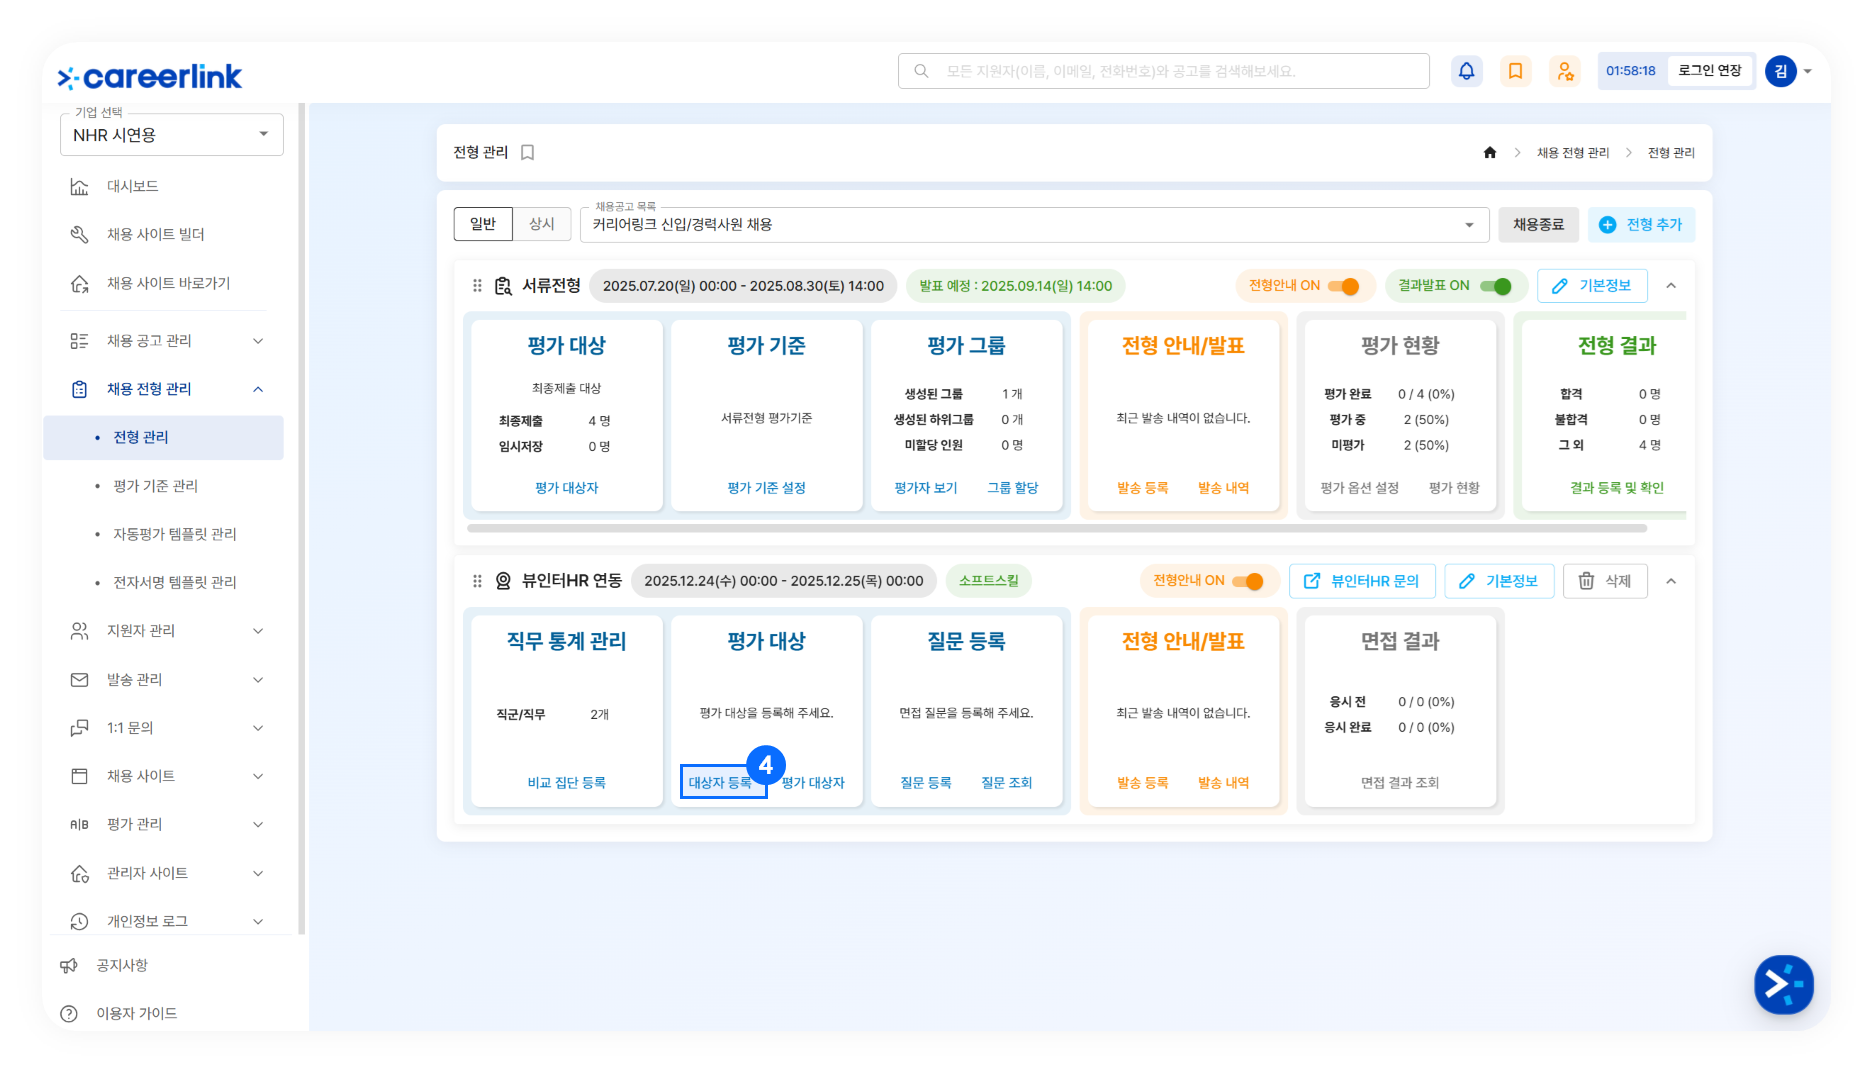The width and height of the screenshot is (1873, 1073).
Task: Toggle 뷰인터HR 전형안내 ON switch
Action: (1247, 581)
